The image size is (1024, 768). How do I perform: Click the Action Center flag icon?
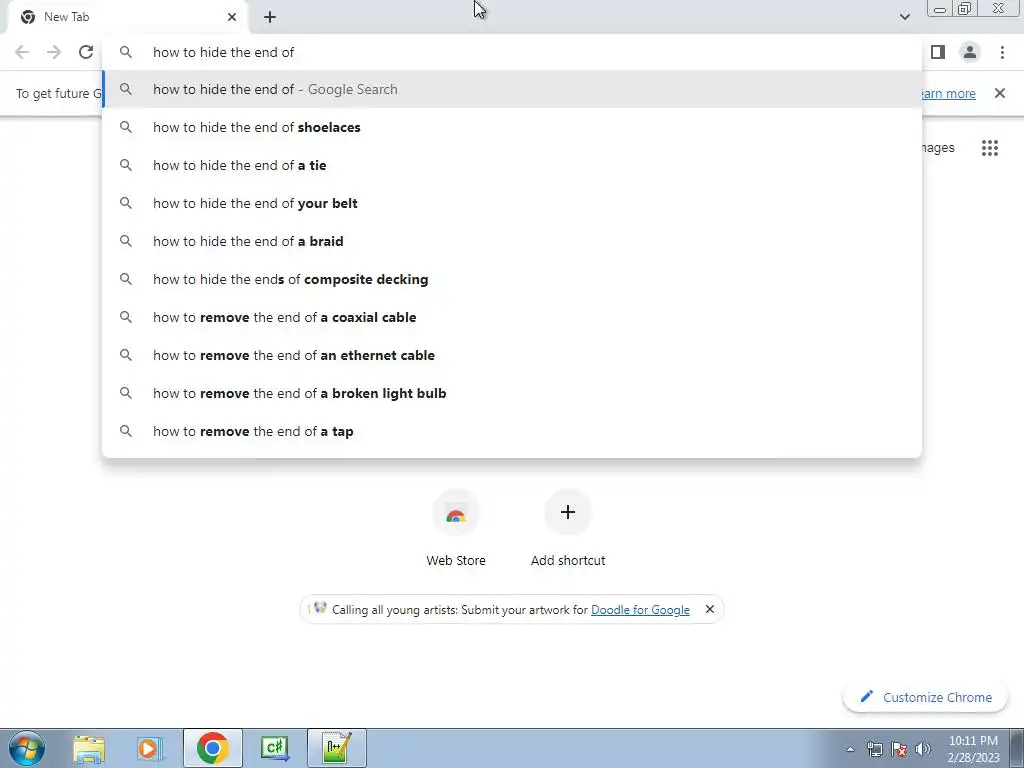899,749
